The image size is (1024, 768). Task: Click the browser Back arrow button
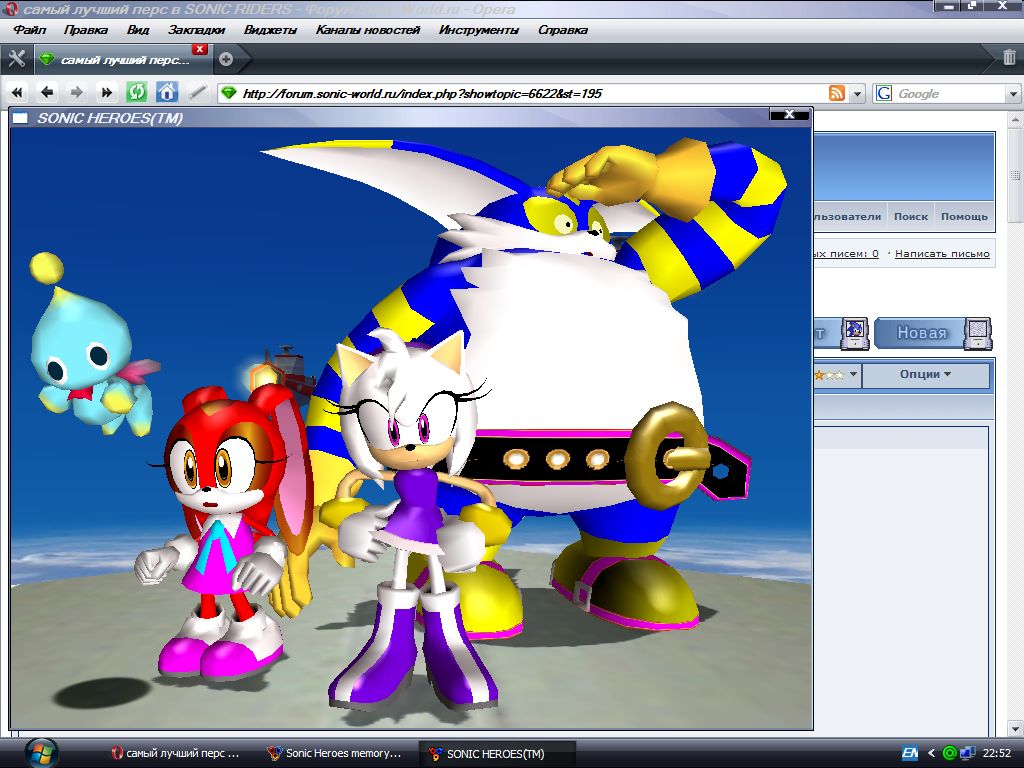tap(47, 93)
